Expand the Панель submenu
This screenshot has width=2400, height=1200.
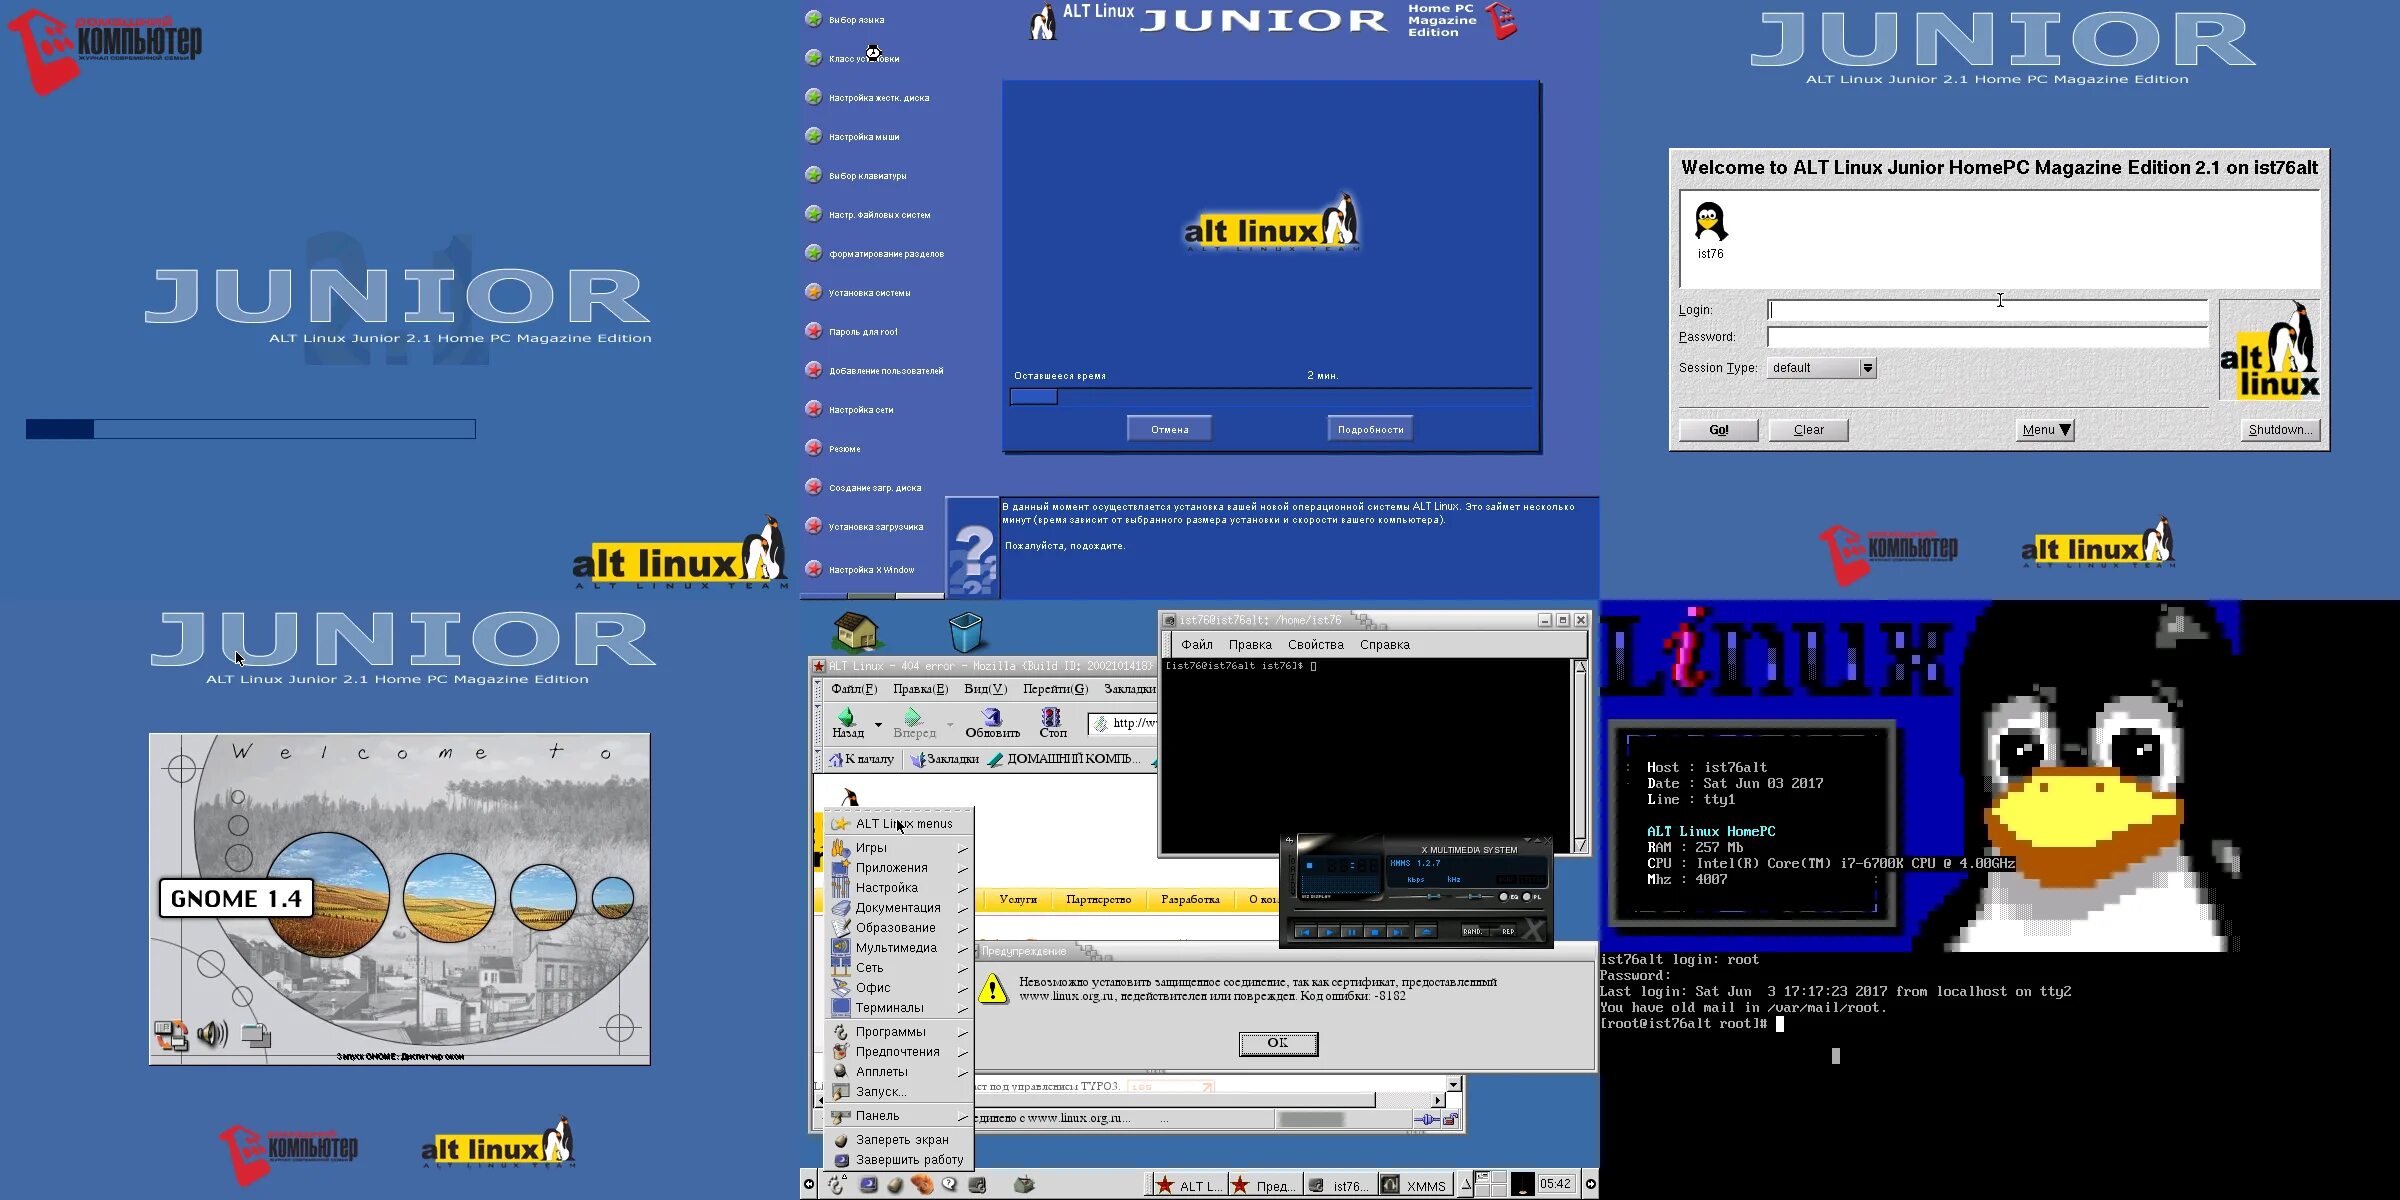tap(899, 1116)
